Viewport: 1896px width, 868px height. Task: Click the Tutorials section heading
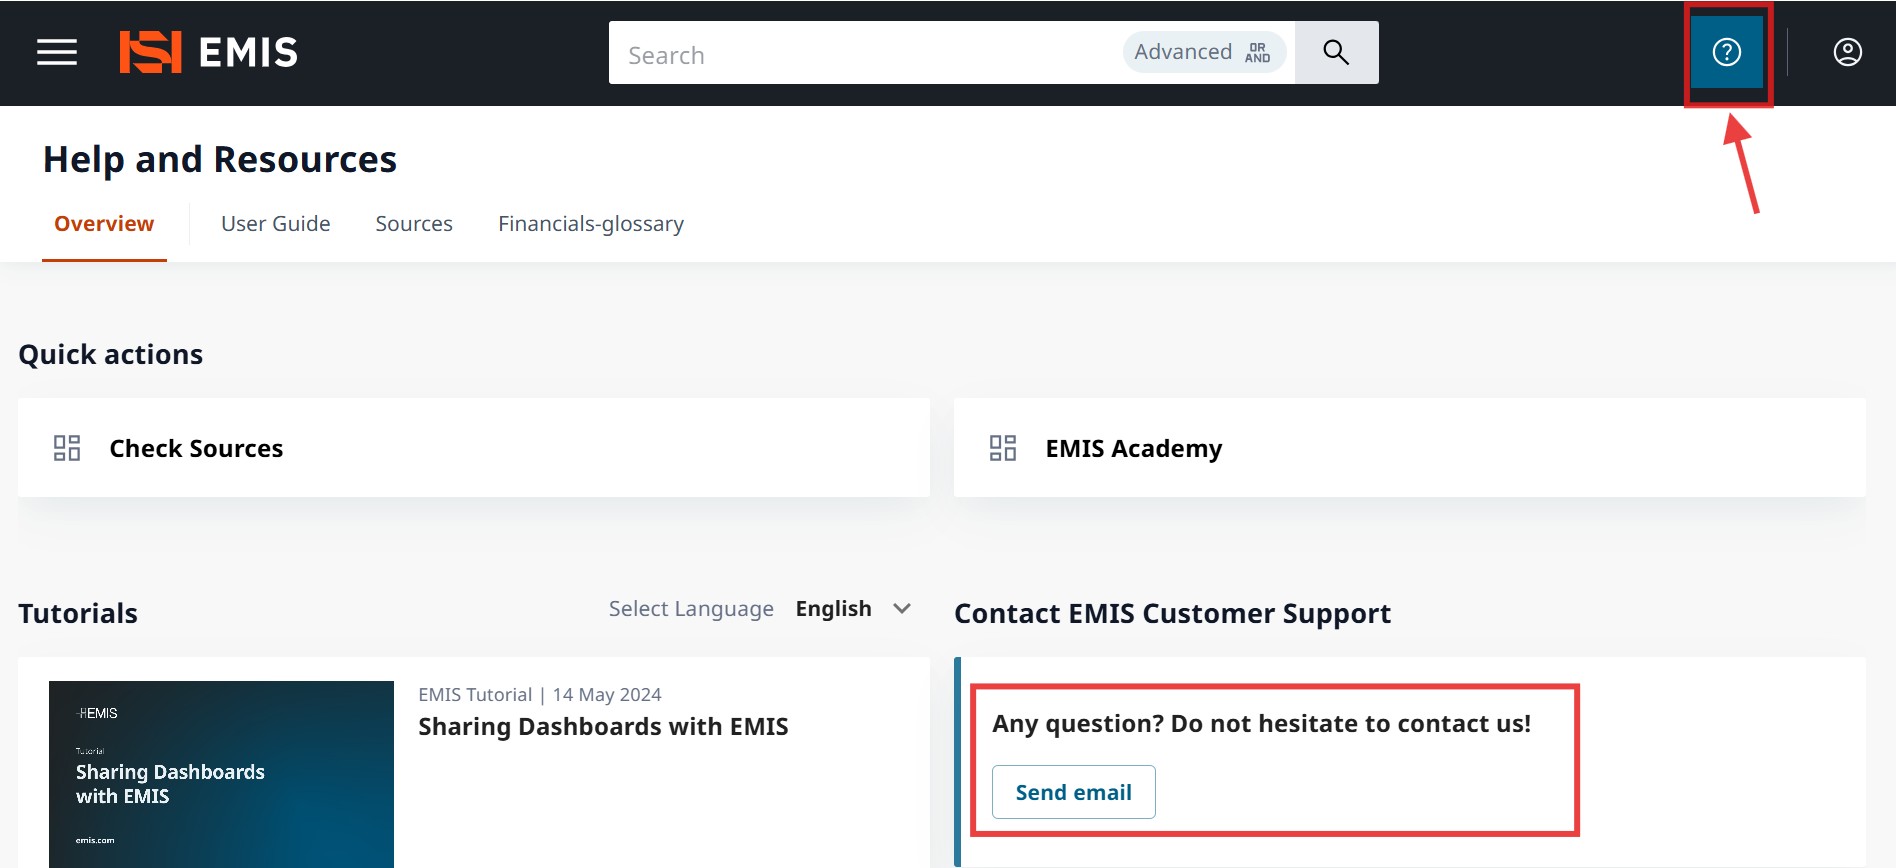tap(78, 614)
